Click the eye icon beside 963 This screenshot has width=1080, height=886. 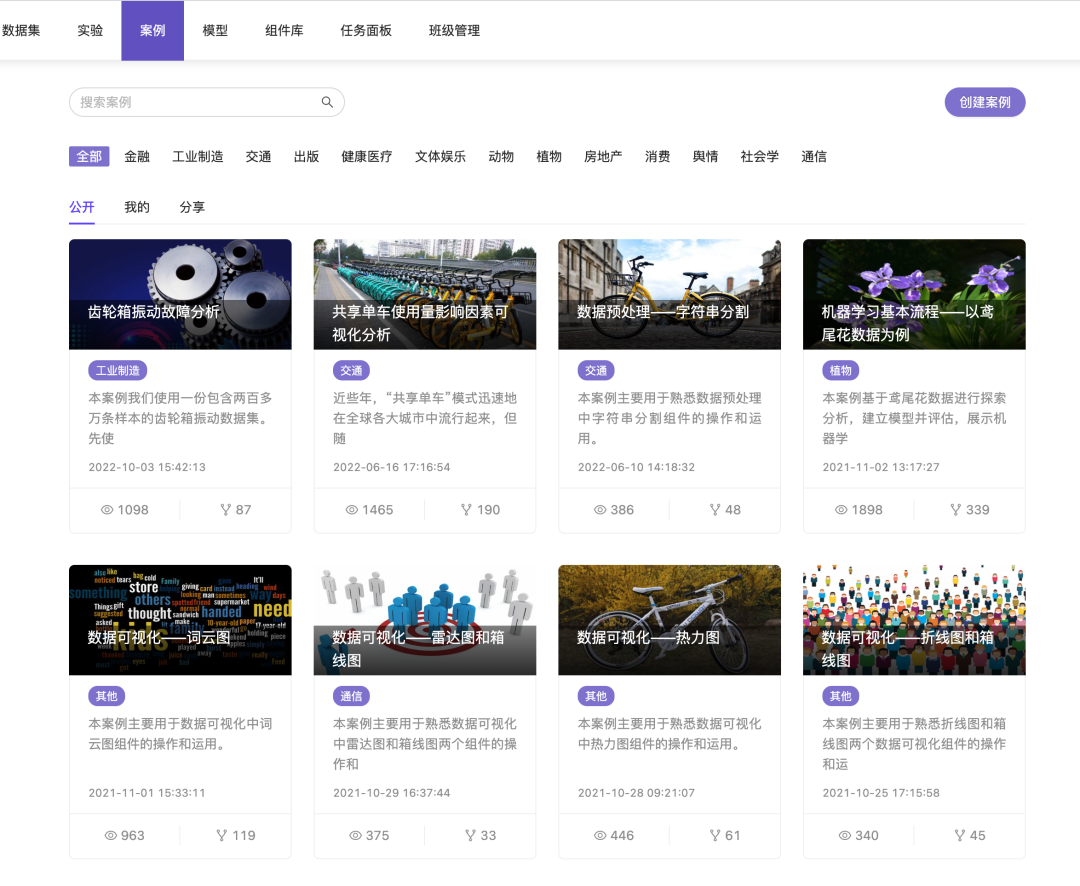110,836
